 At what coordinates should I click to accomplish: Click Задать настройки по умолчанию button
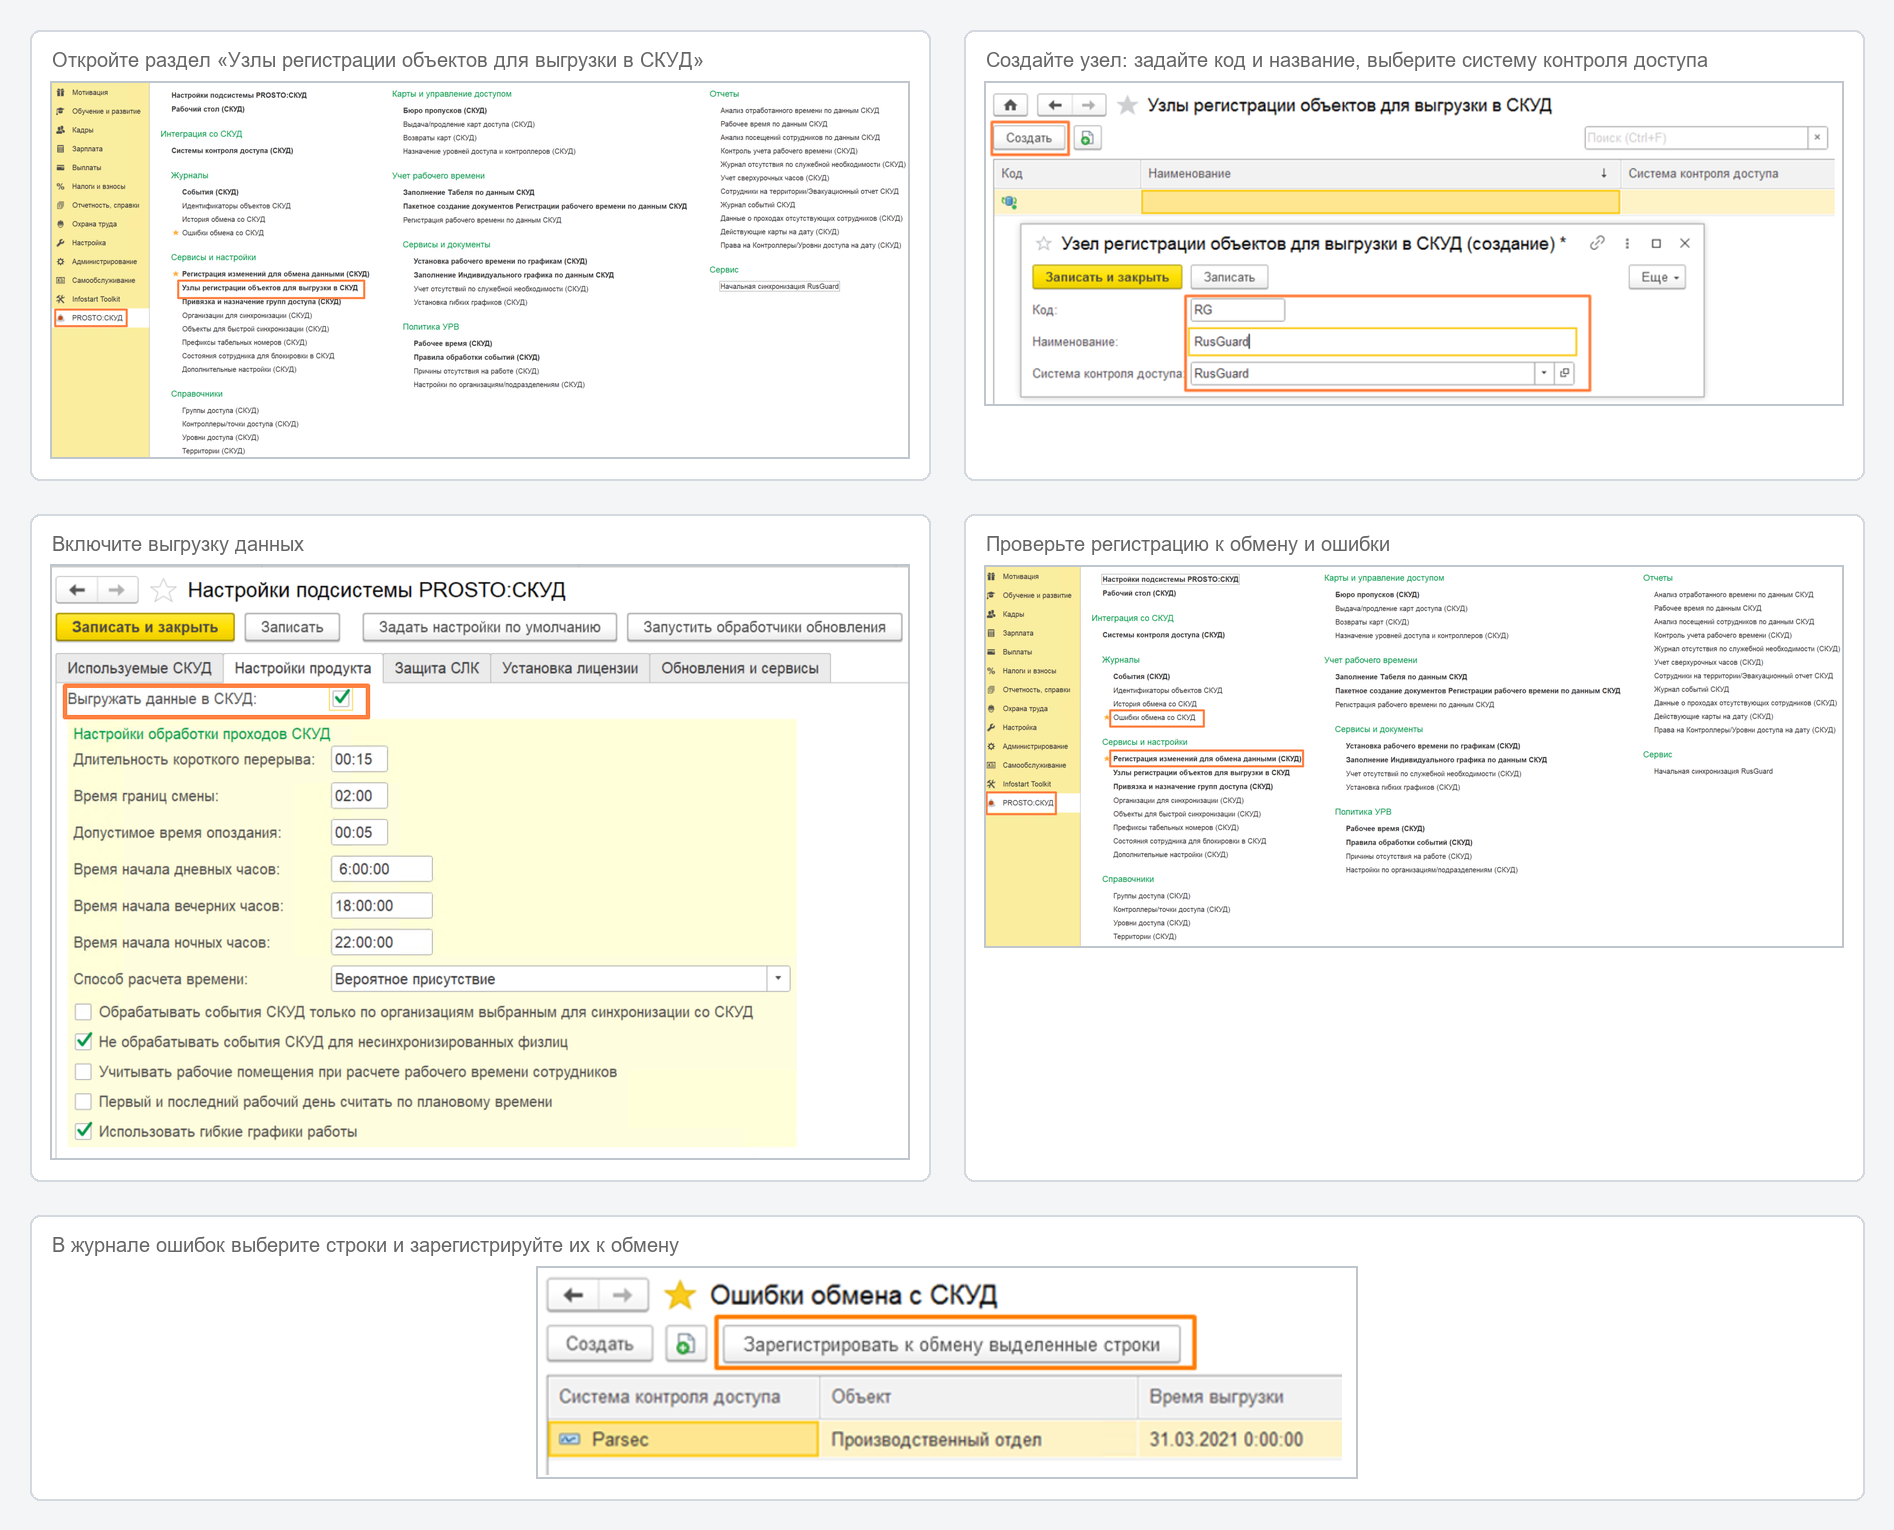click(489, 627)
